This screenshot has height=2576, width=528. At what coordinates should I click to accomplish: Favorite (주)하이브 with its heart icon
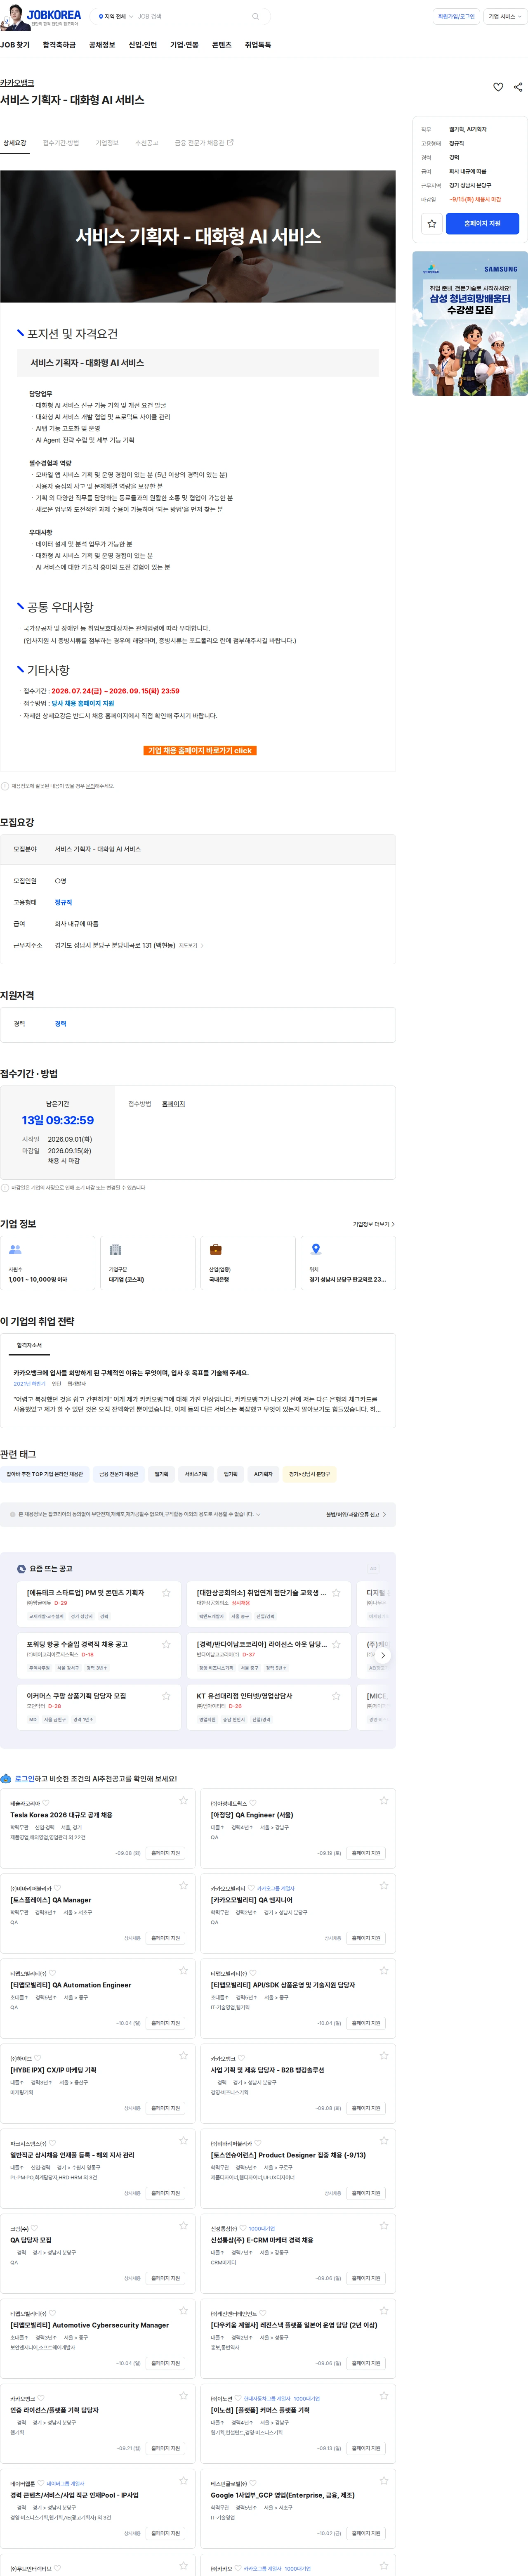pos(38,2058)
